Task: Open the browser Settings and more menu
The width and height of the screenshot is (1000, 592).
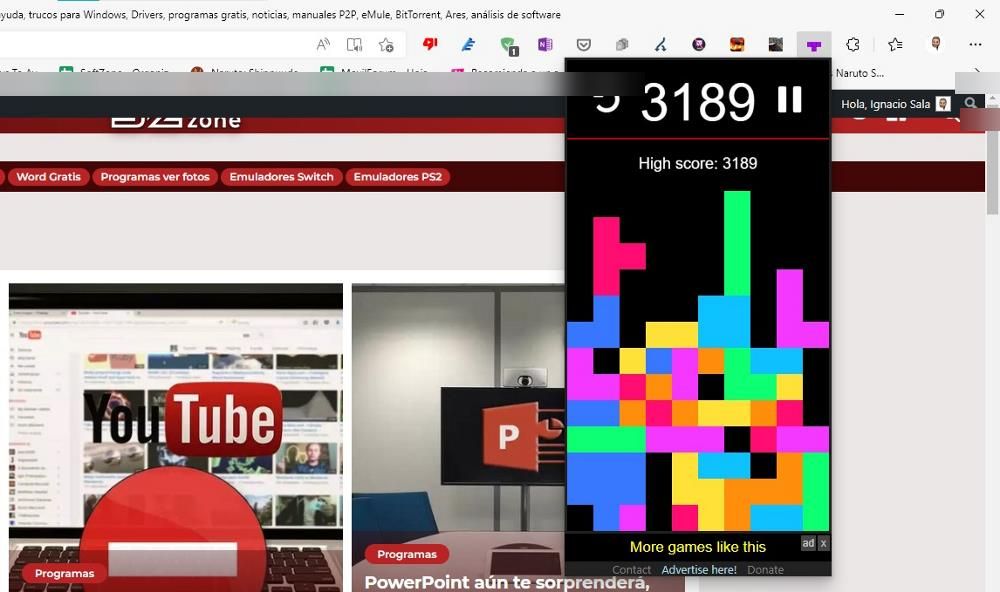Action: [975, 45]
